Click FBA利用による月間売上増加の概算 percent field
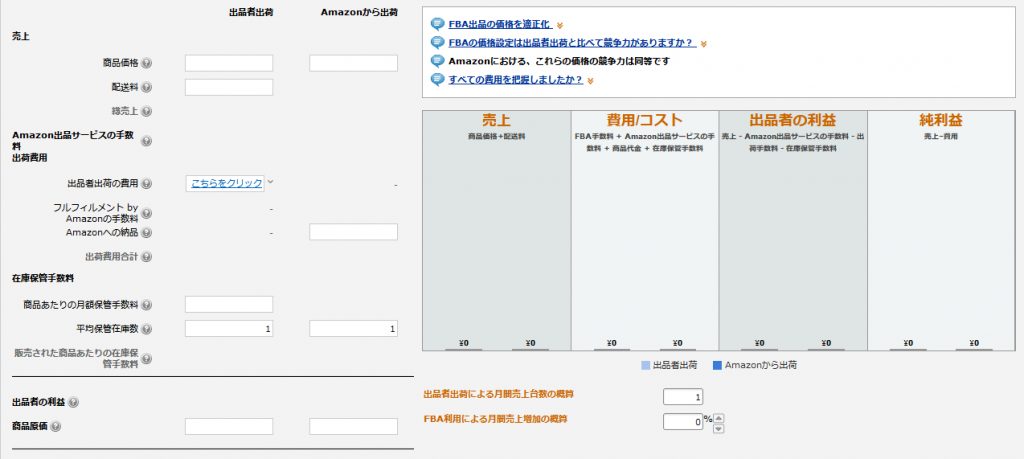This screenshot has width=1024, height=459. click(683, 422)
